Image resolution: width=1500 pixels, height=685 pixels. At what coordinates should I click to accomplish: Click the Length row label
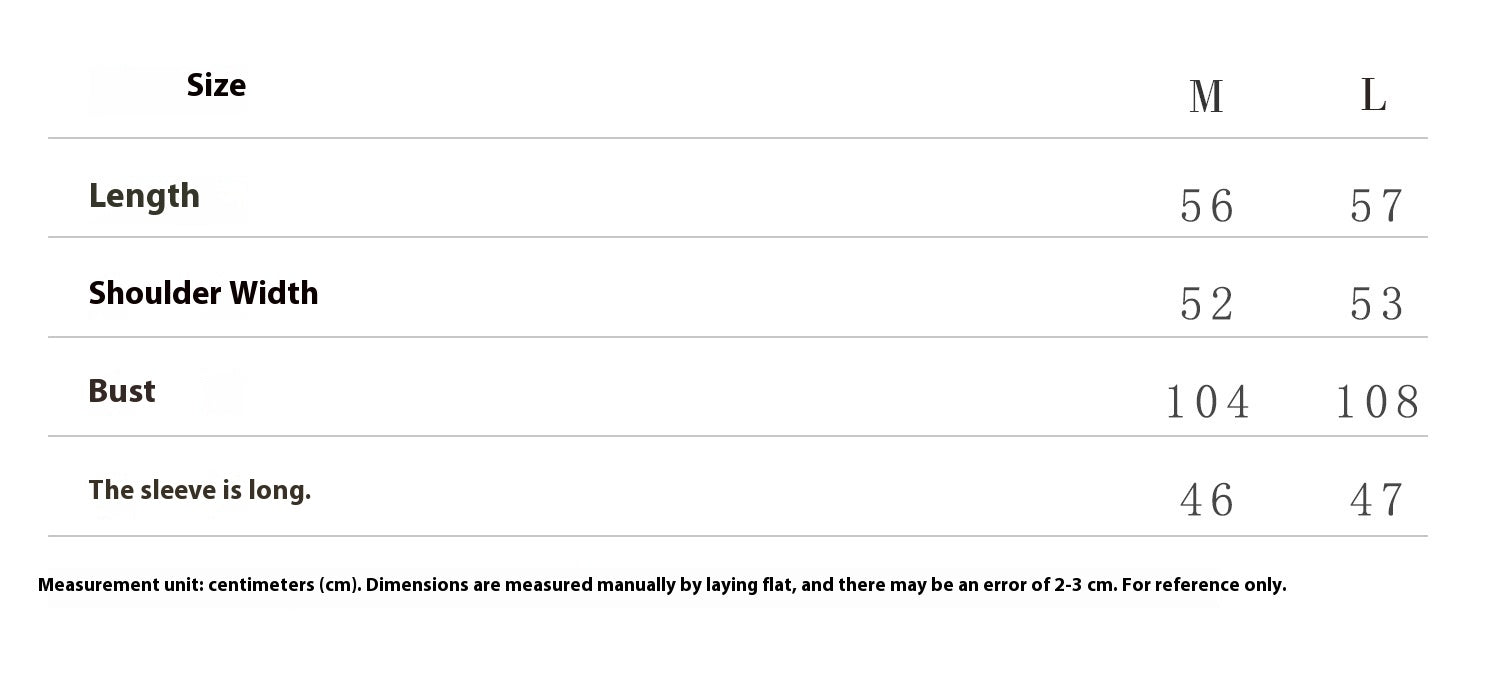pos(144,196)
